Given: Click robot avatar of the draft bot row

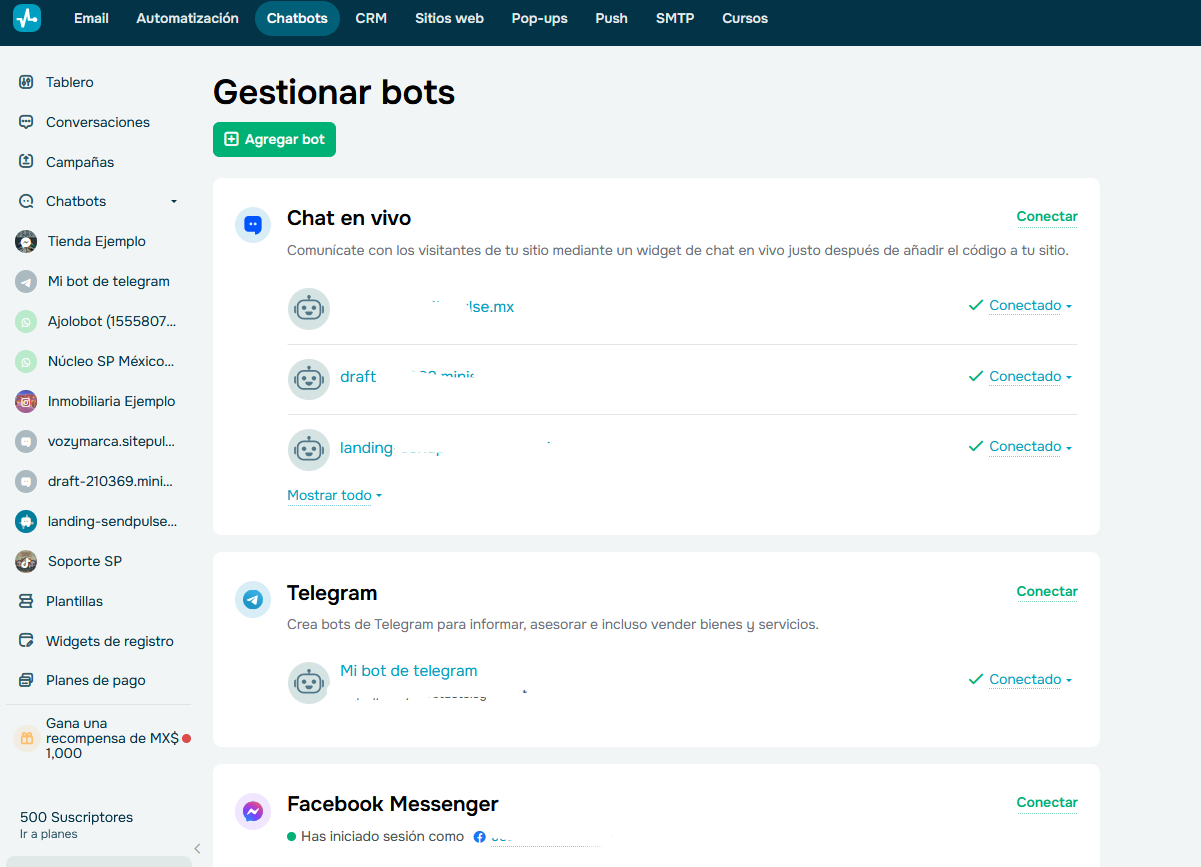Looking at the screenshot, I should click(309, 379).
